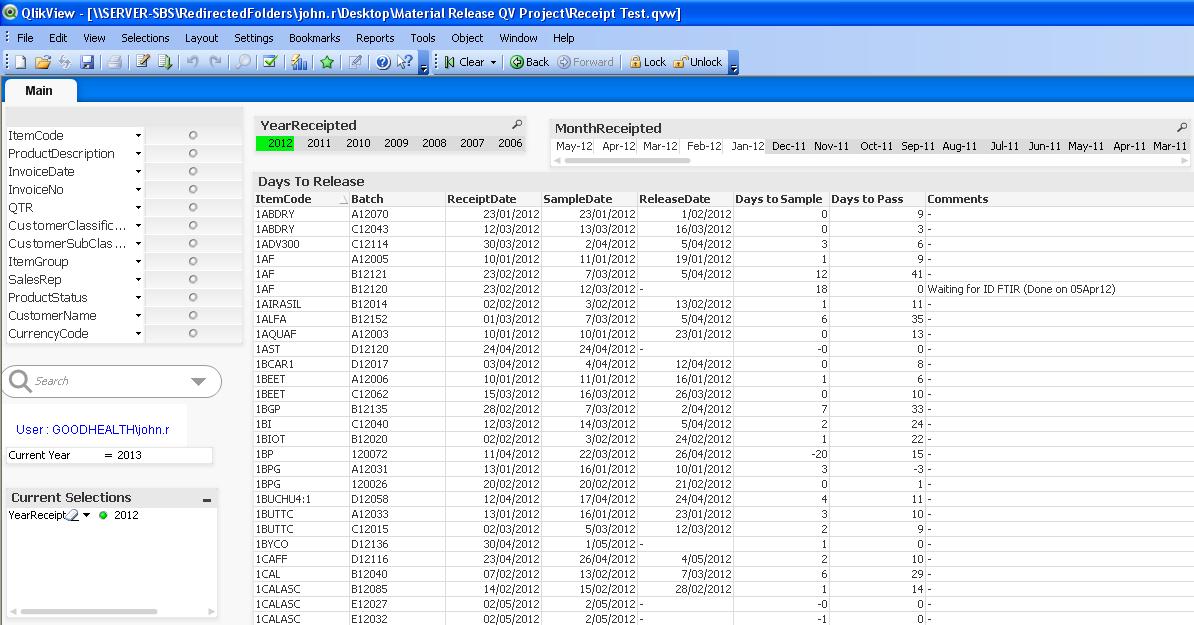
Task: Click the radio indicator next to ItemCode
Action: (x=193, y=136)
